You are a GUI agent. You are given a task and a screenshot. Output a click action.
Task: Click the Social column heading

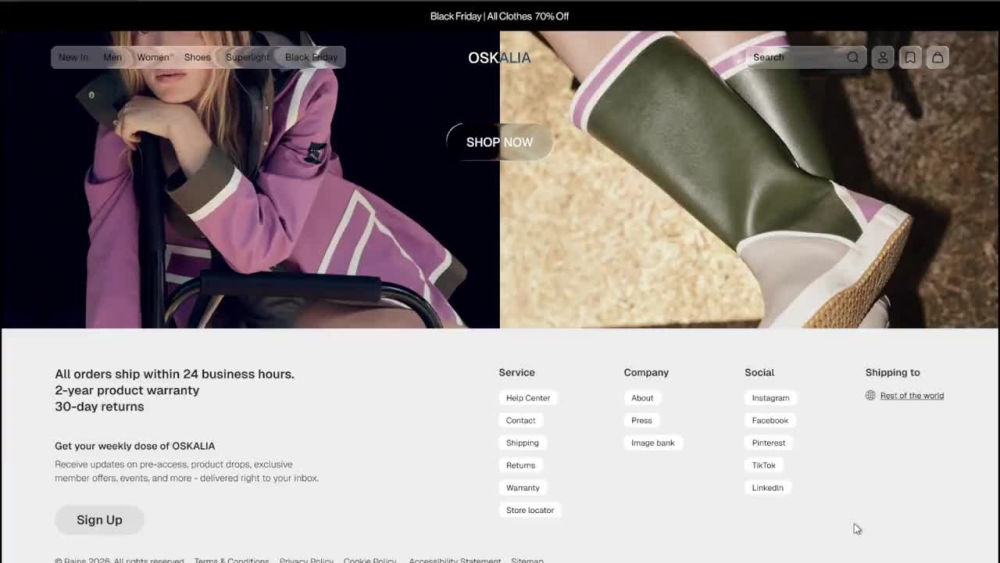[760, 372]
